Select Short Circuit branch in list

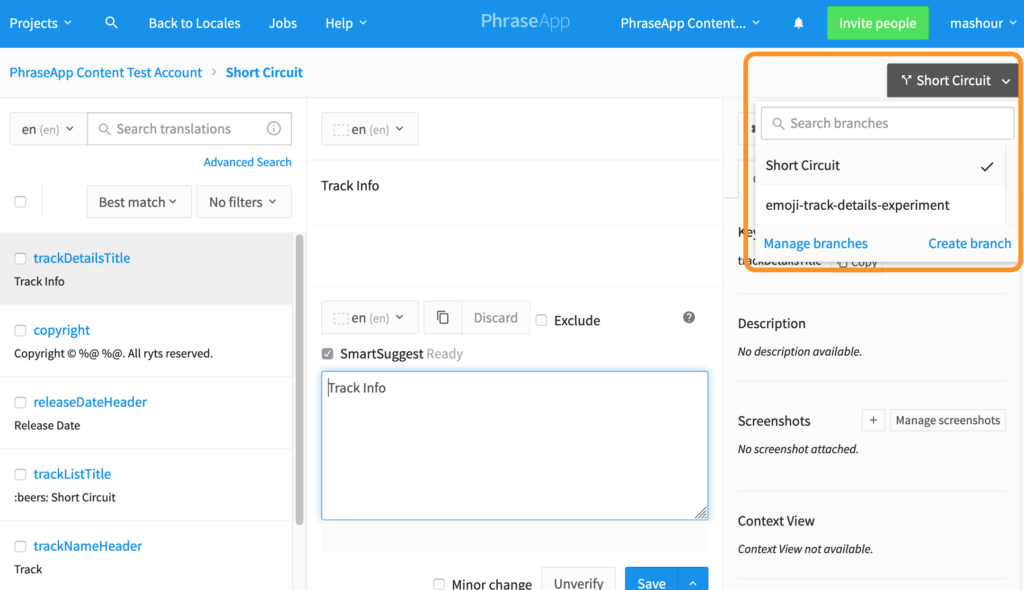(880, 165)
